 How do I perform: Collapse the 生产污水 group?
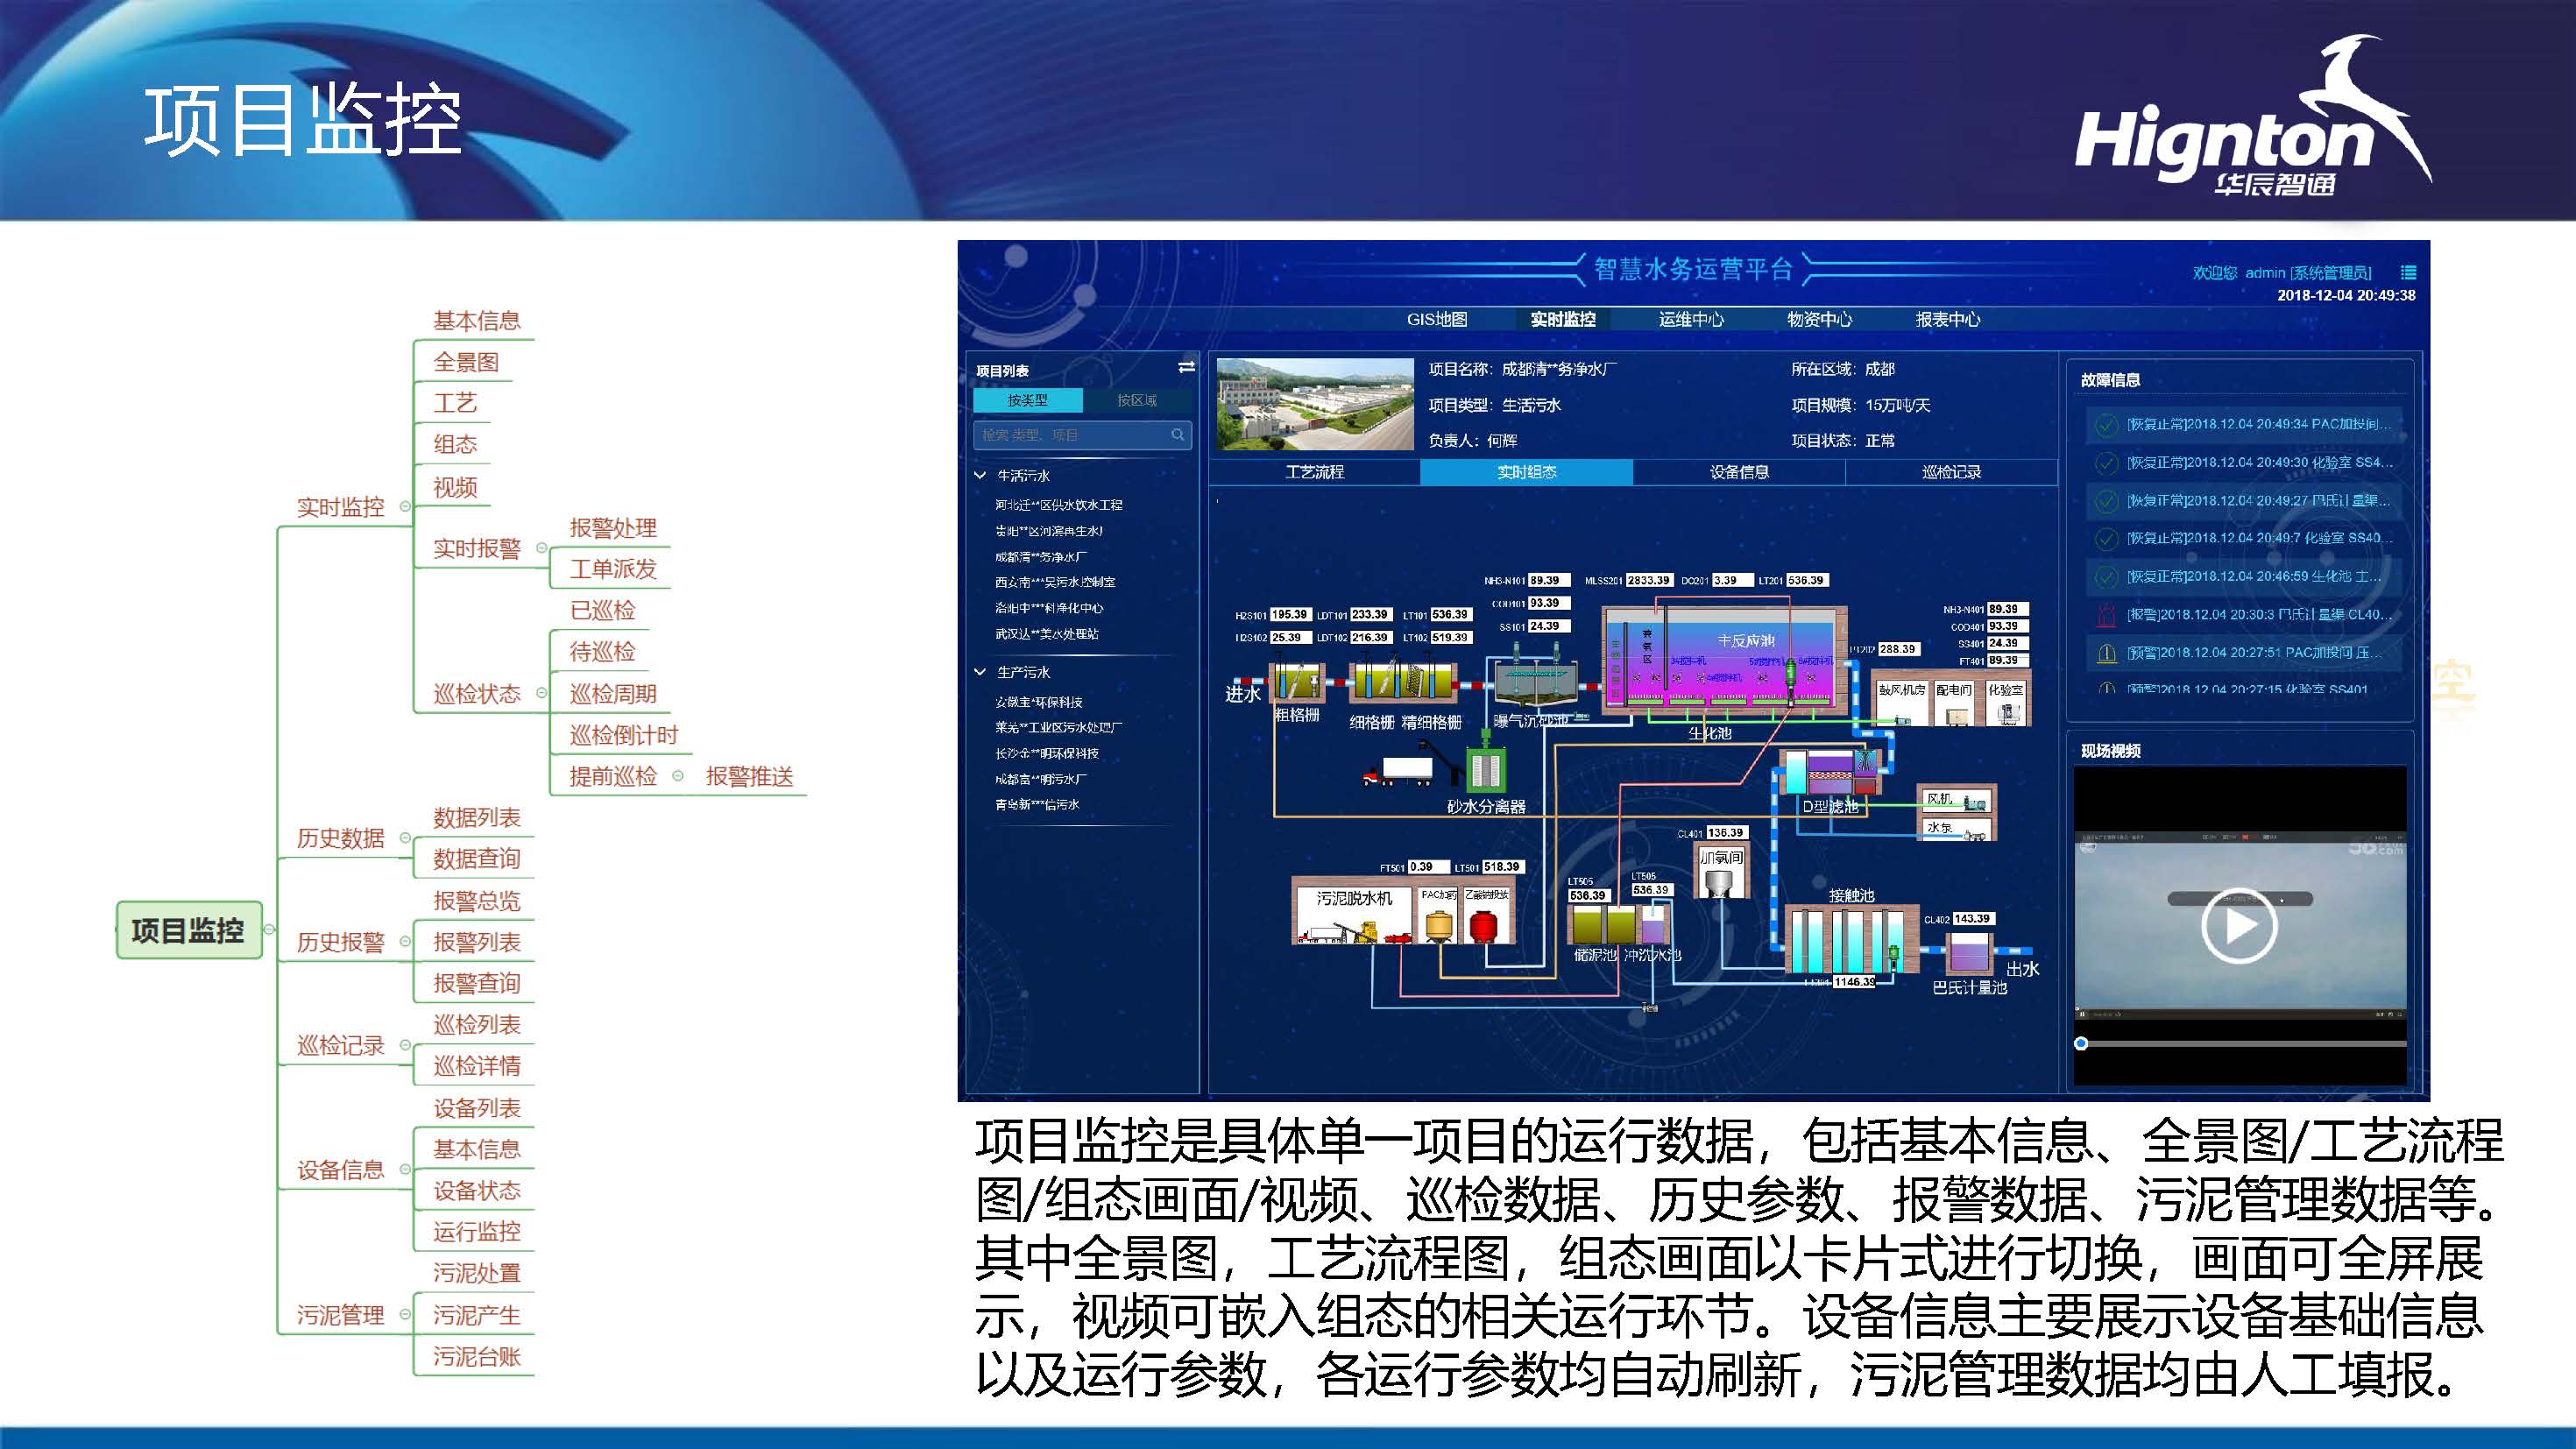click(x=980, y=672)
